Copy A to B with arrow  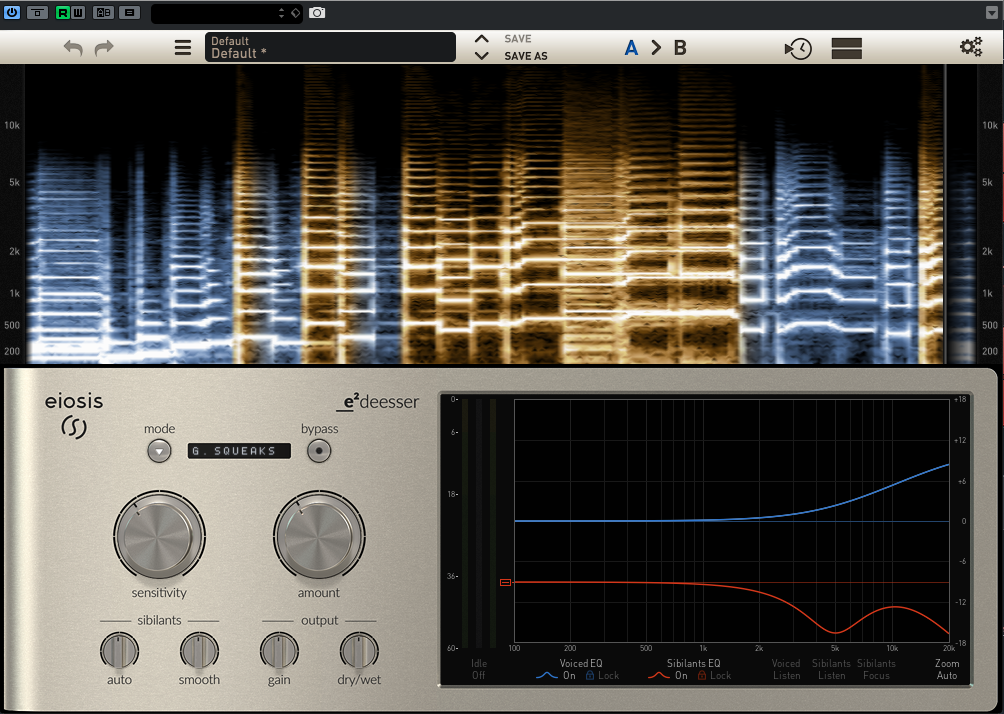[x=656, y=47]
